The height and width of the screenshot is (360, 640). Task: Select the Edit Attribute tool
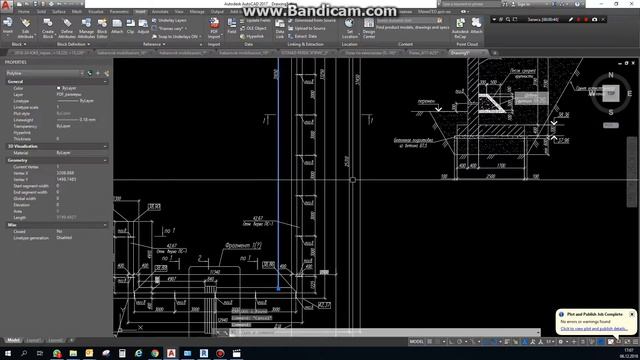pyautogui.click(x=25, y=28)
